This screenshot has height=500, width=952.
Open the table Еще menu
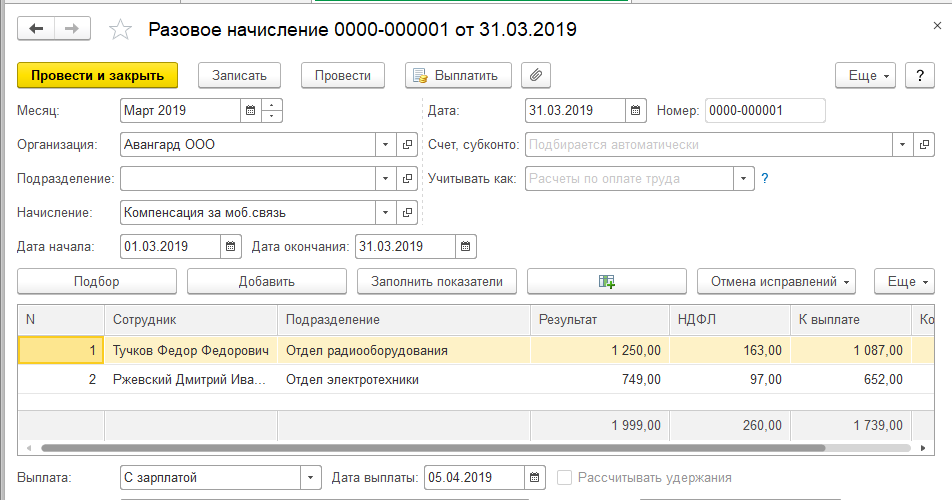coord(904,282)
